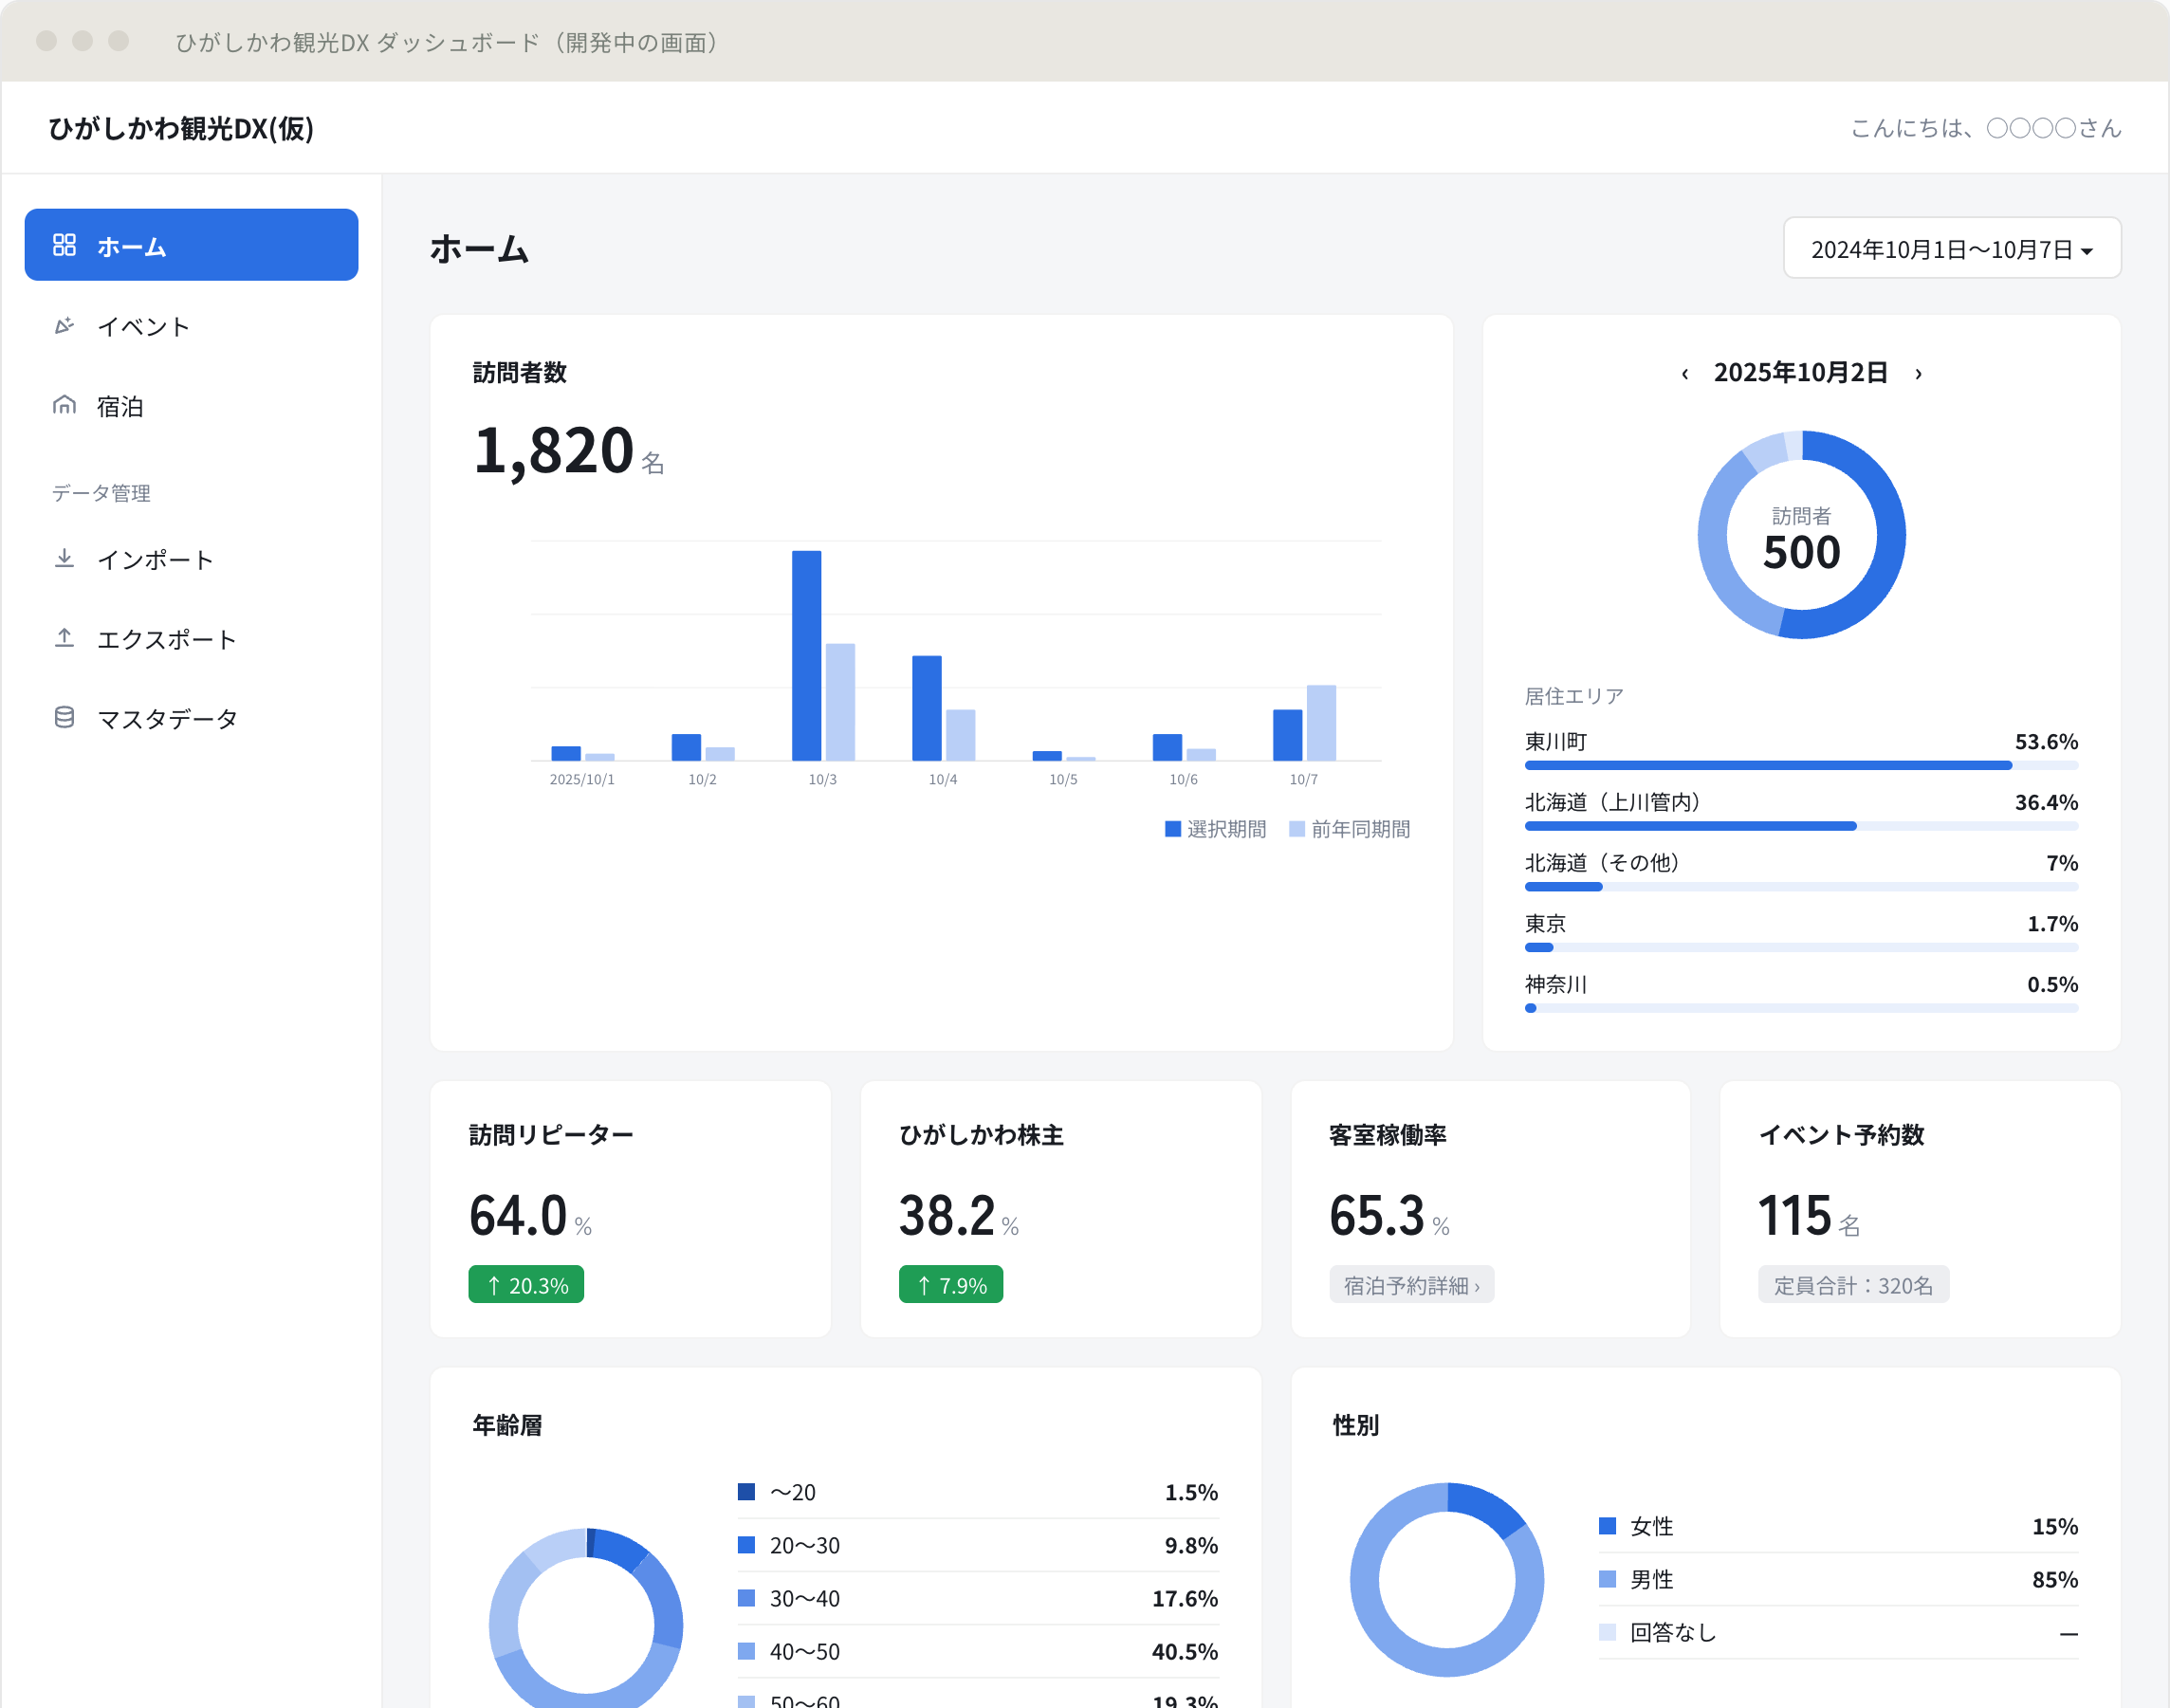Click the 10/7 previous-year bar in chart

[1321, 723]
